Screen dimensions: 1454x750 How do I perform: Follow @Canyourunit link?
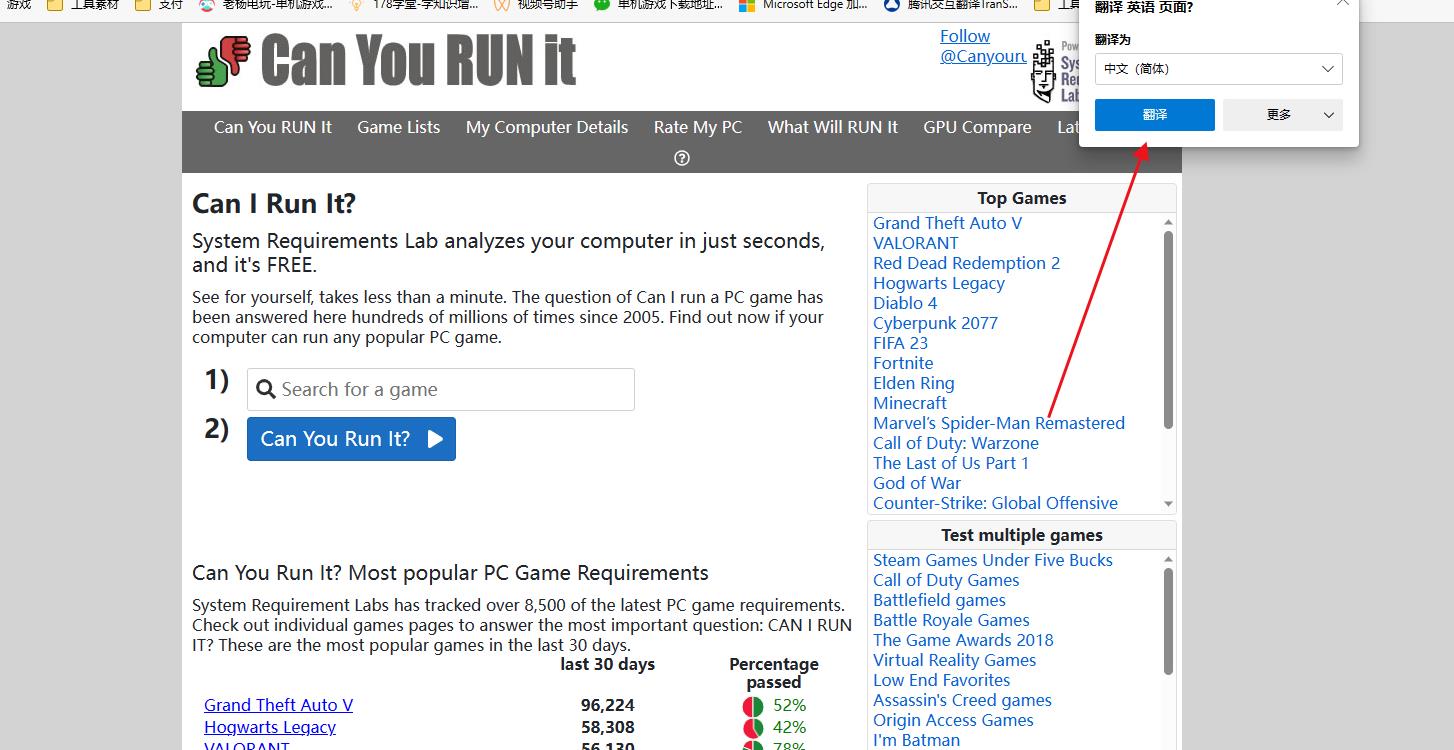[x=983, y=46]
